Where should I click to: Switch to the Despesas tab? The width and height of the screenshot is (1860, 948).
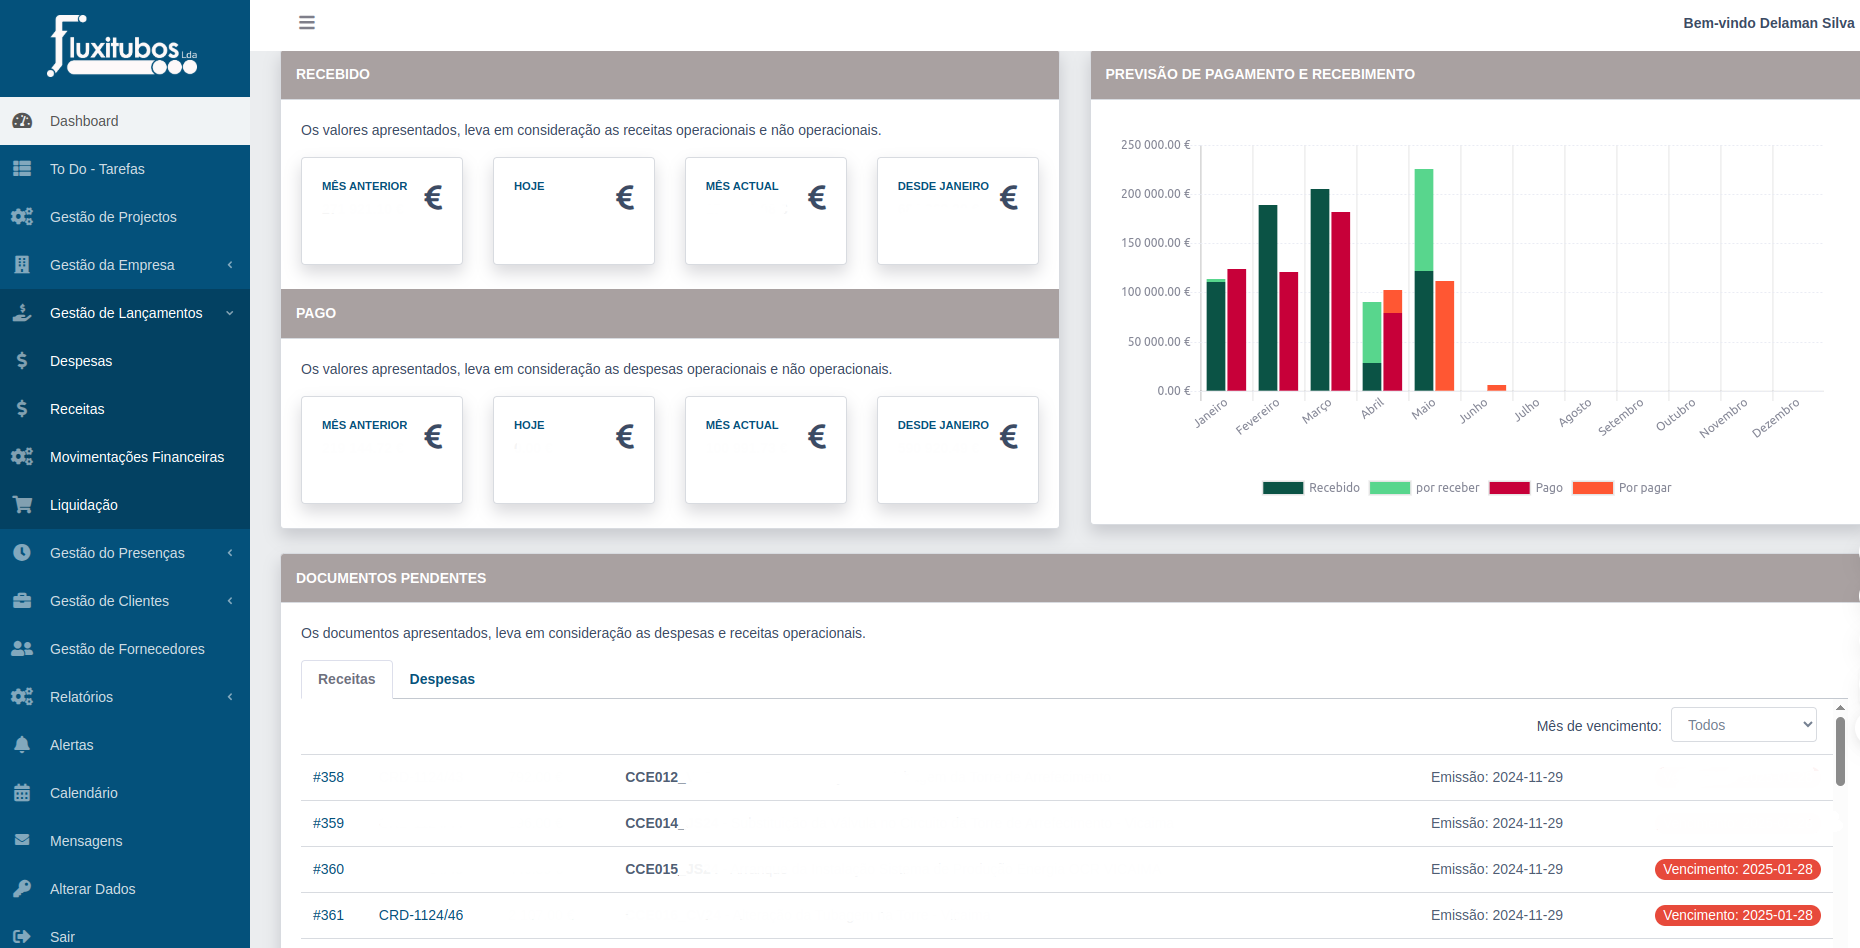click(442, 679)
